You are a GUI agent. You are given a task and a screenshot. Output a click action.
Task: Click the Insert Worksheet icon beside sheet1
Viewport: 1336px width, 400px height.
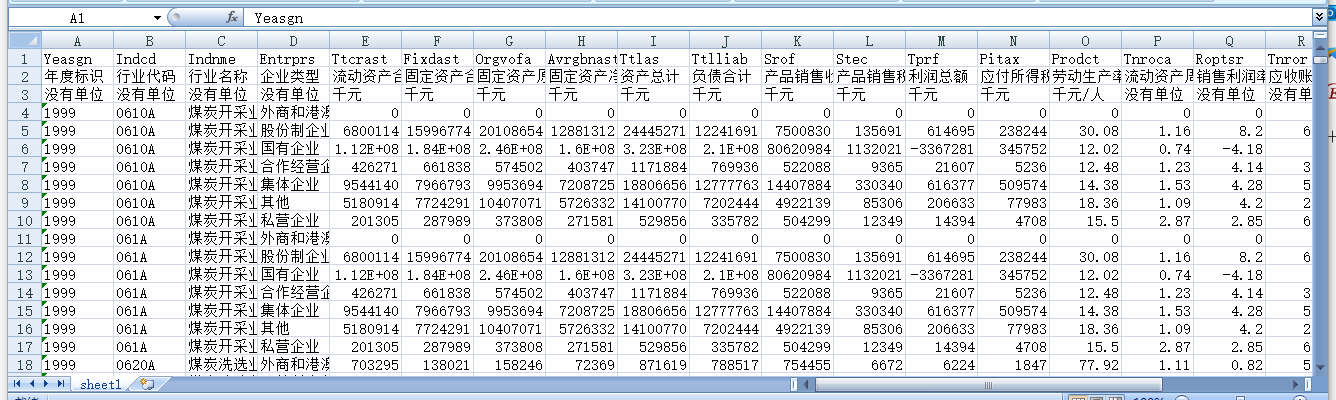click(147, 384)
